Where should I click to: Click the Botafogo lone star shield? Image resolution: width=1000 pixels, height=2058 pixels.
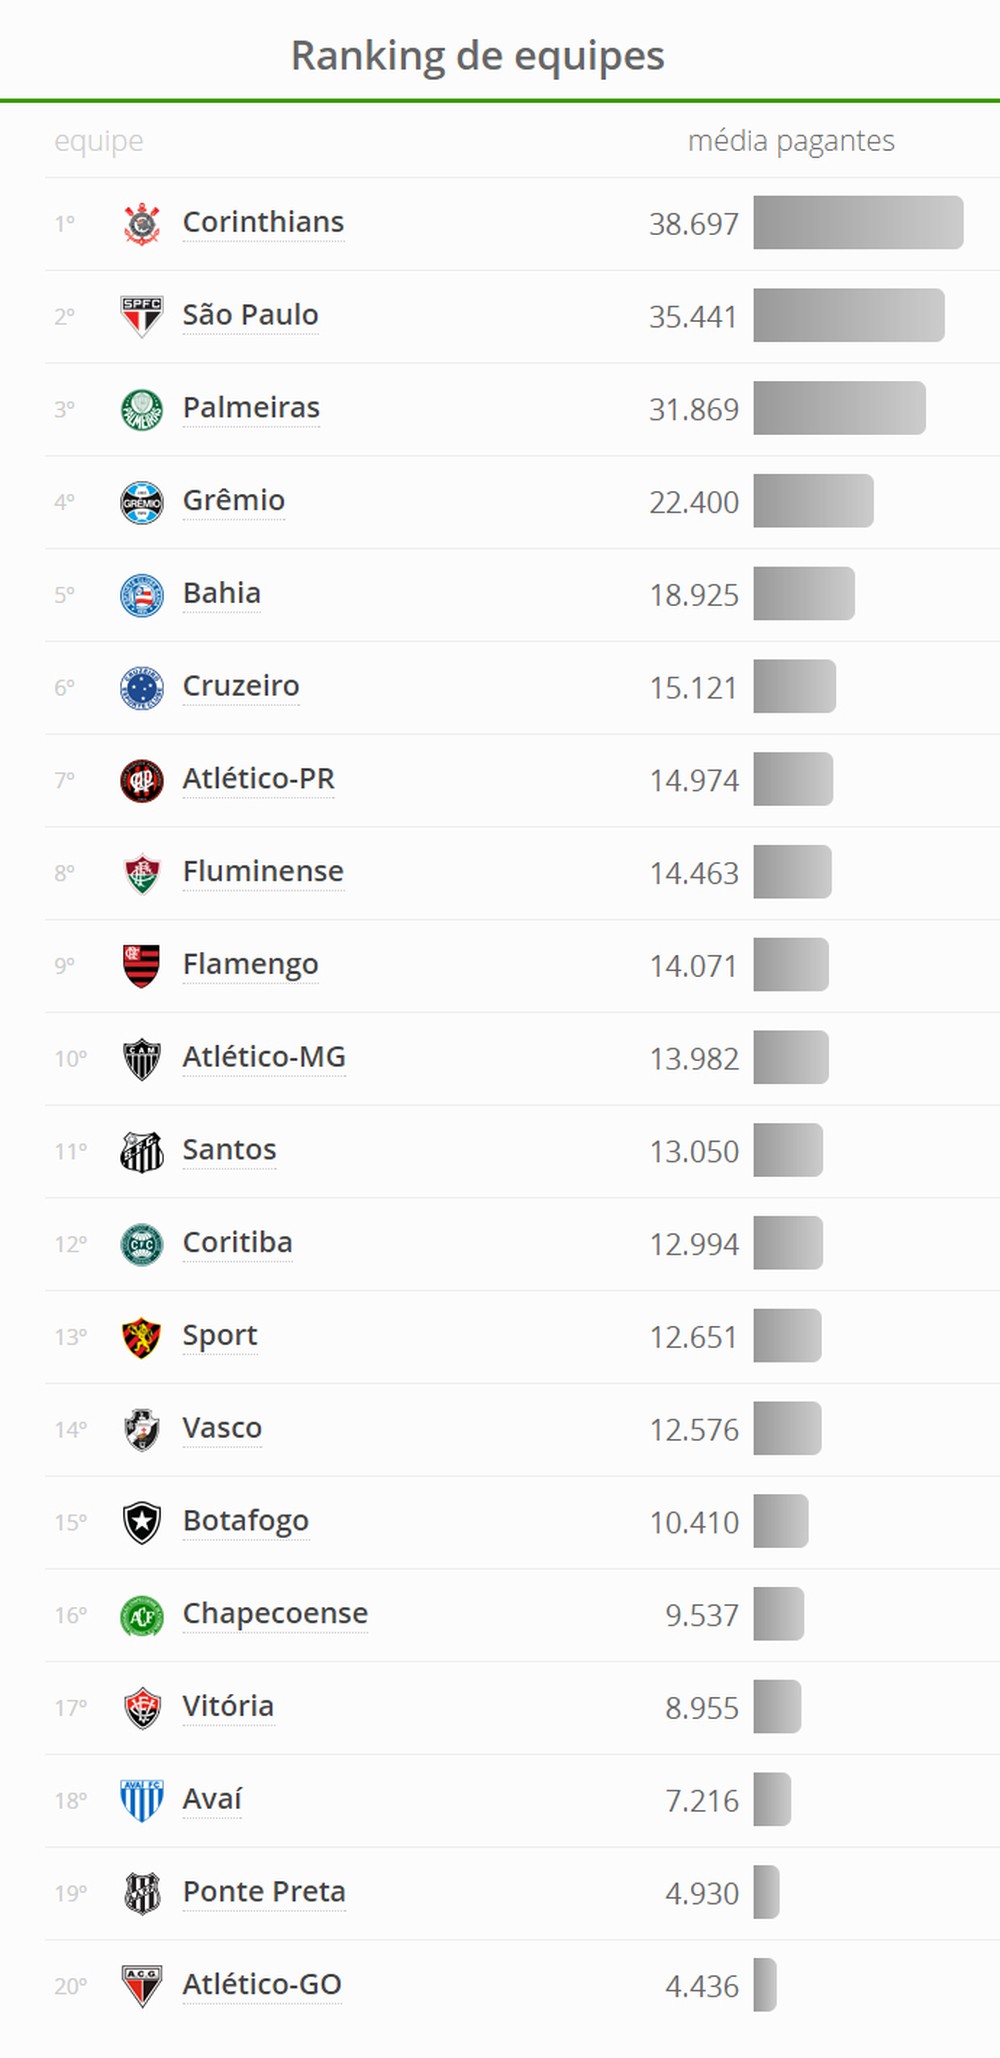pyautogui.click(x=142, y=1522)
